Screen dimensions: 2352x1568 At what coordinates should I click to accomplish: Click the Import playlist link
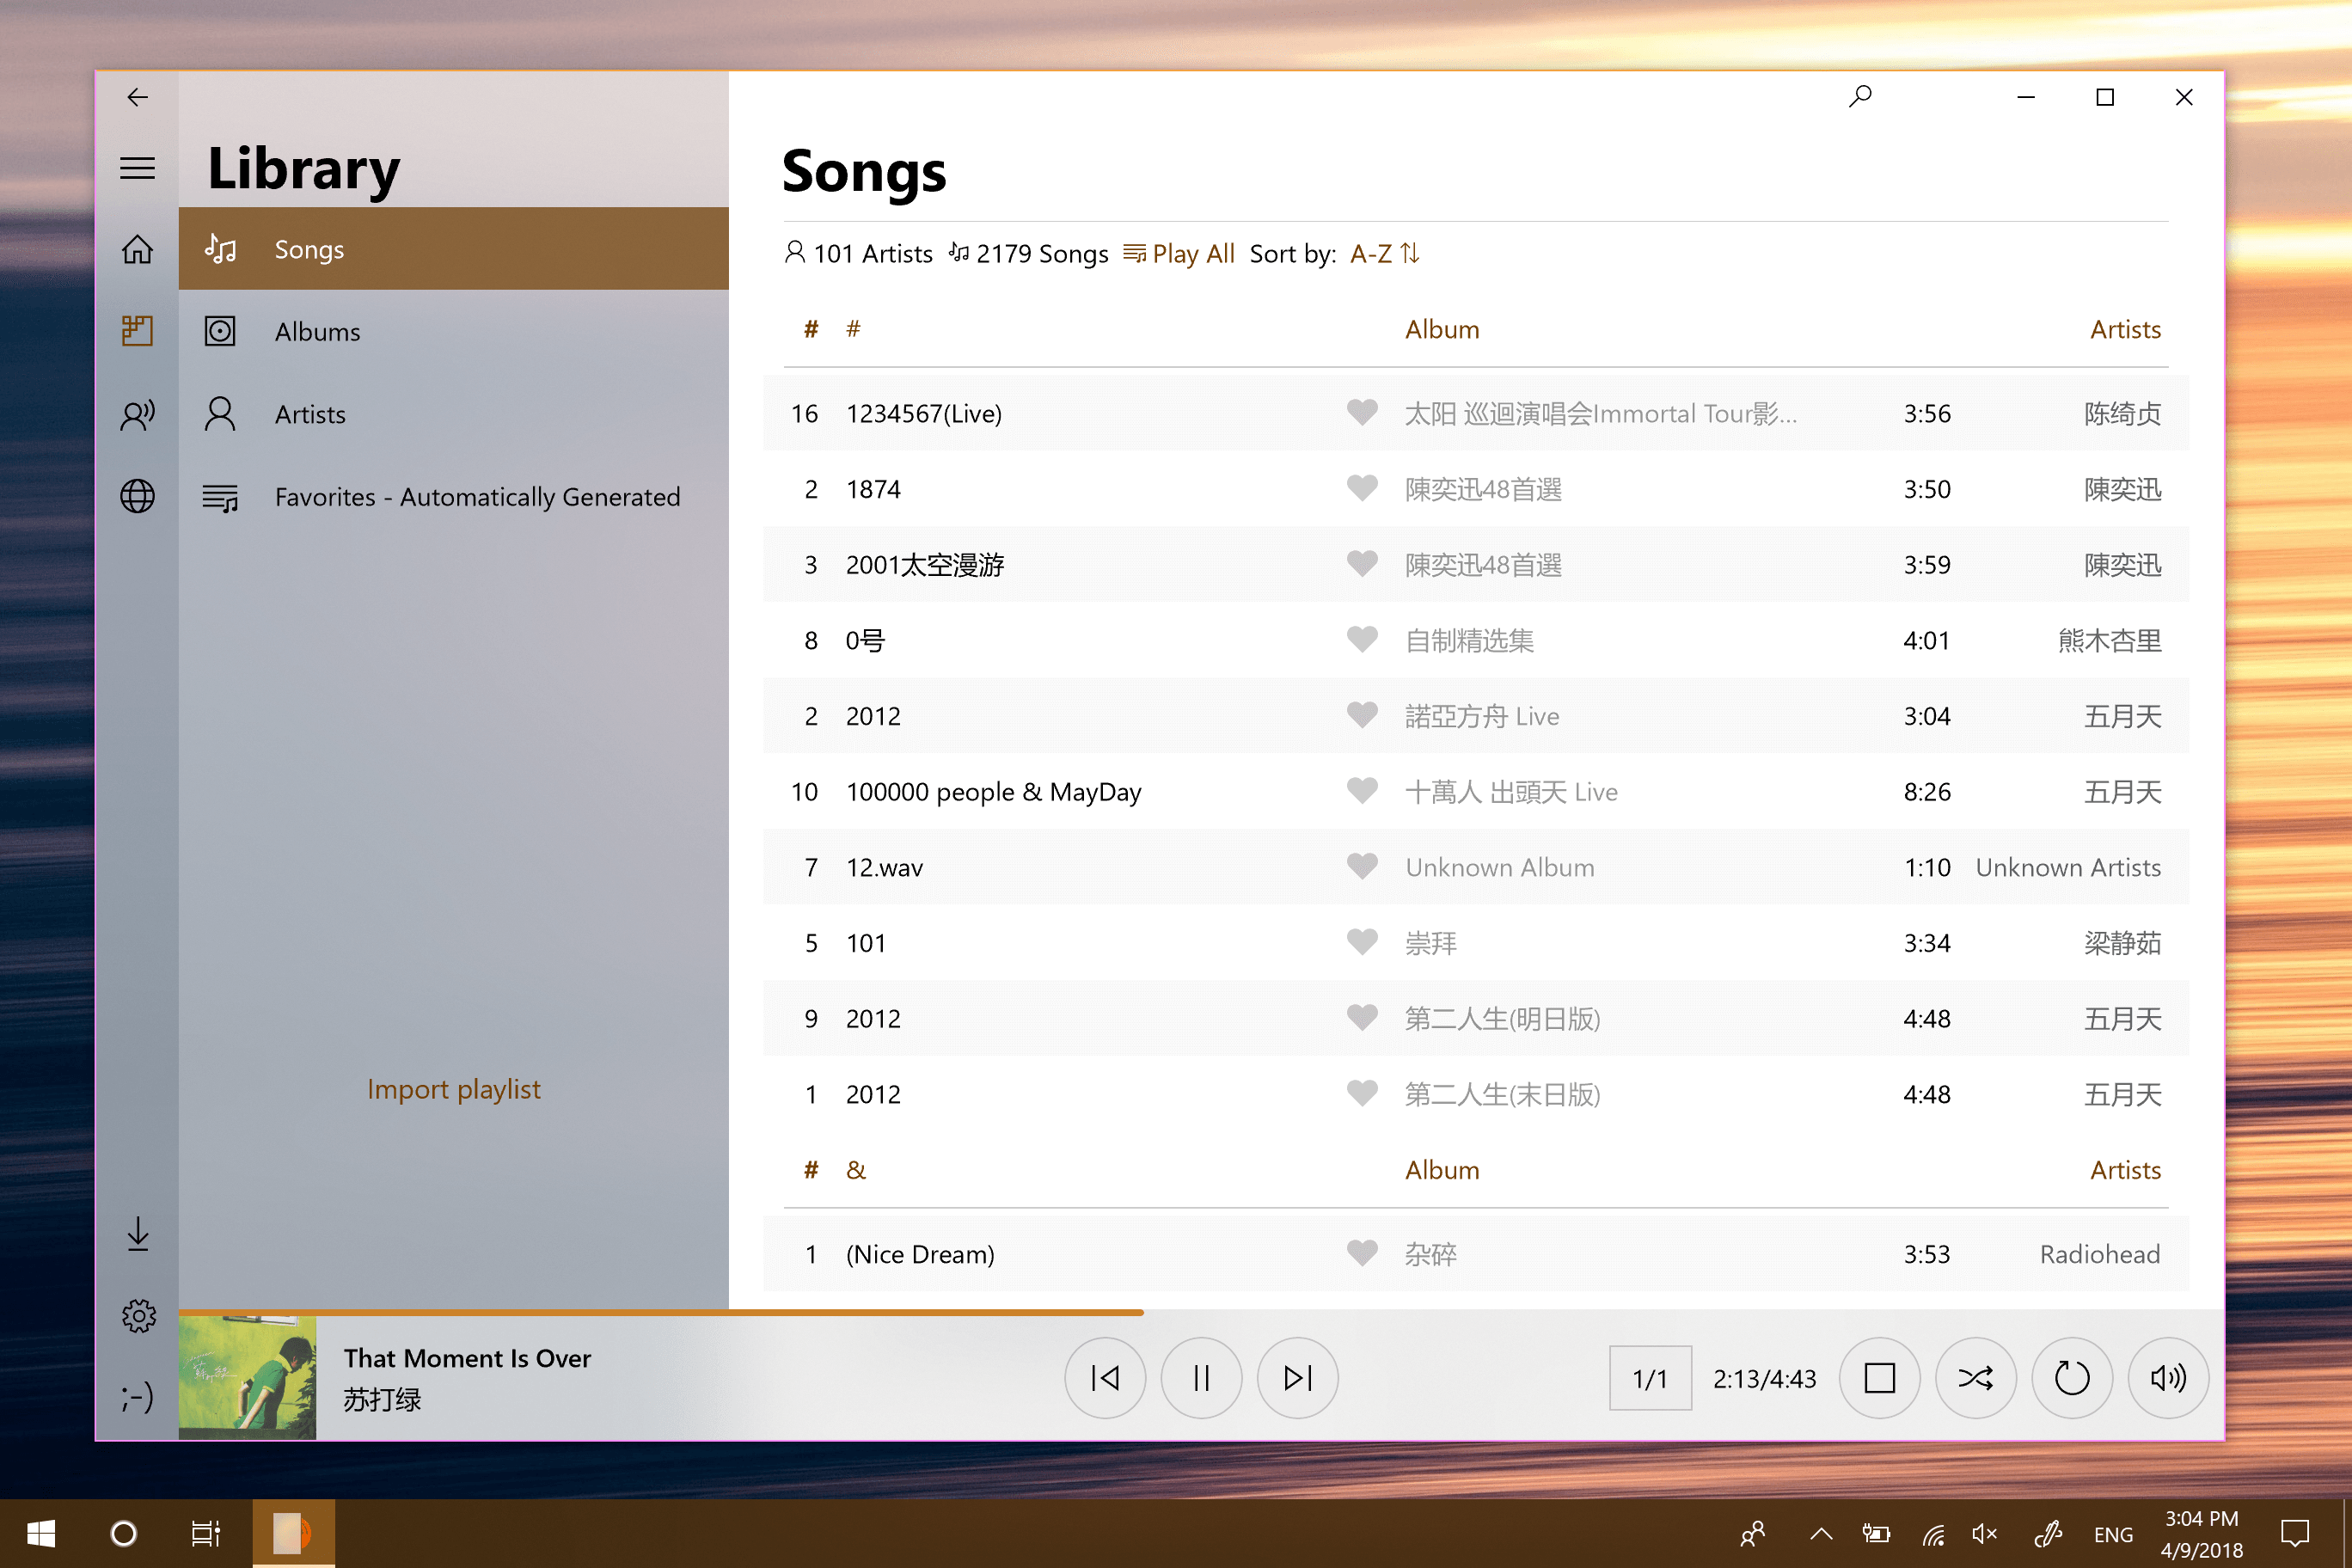click(x=453, y=1089)
